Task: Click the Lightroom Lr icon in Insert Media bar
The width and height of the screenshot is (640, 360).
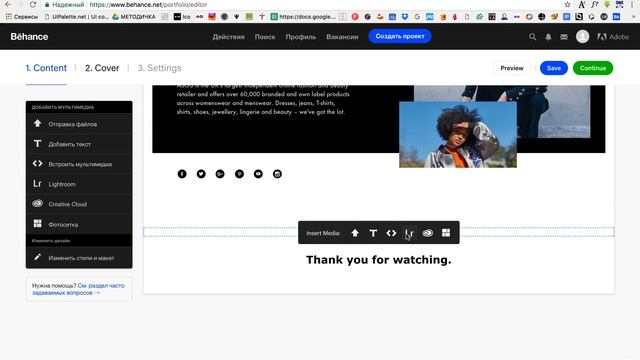Action: click(x=409, y=233)
